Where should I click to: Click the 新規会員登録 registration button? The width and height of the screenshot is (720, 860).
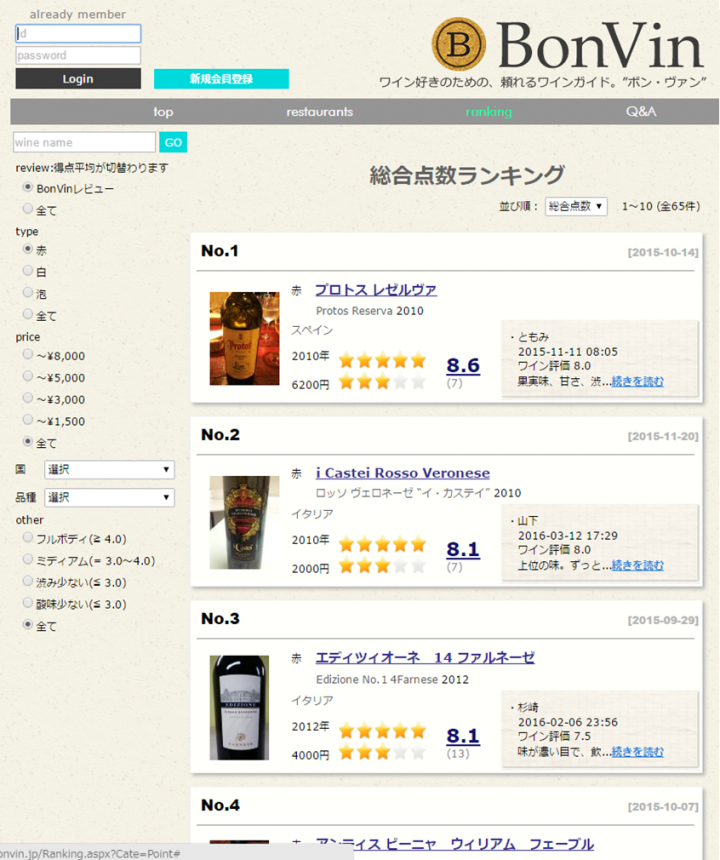click(x=221, y=79)
